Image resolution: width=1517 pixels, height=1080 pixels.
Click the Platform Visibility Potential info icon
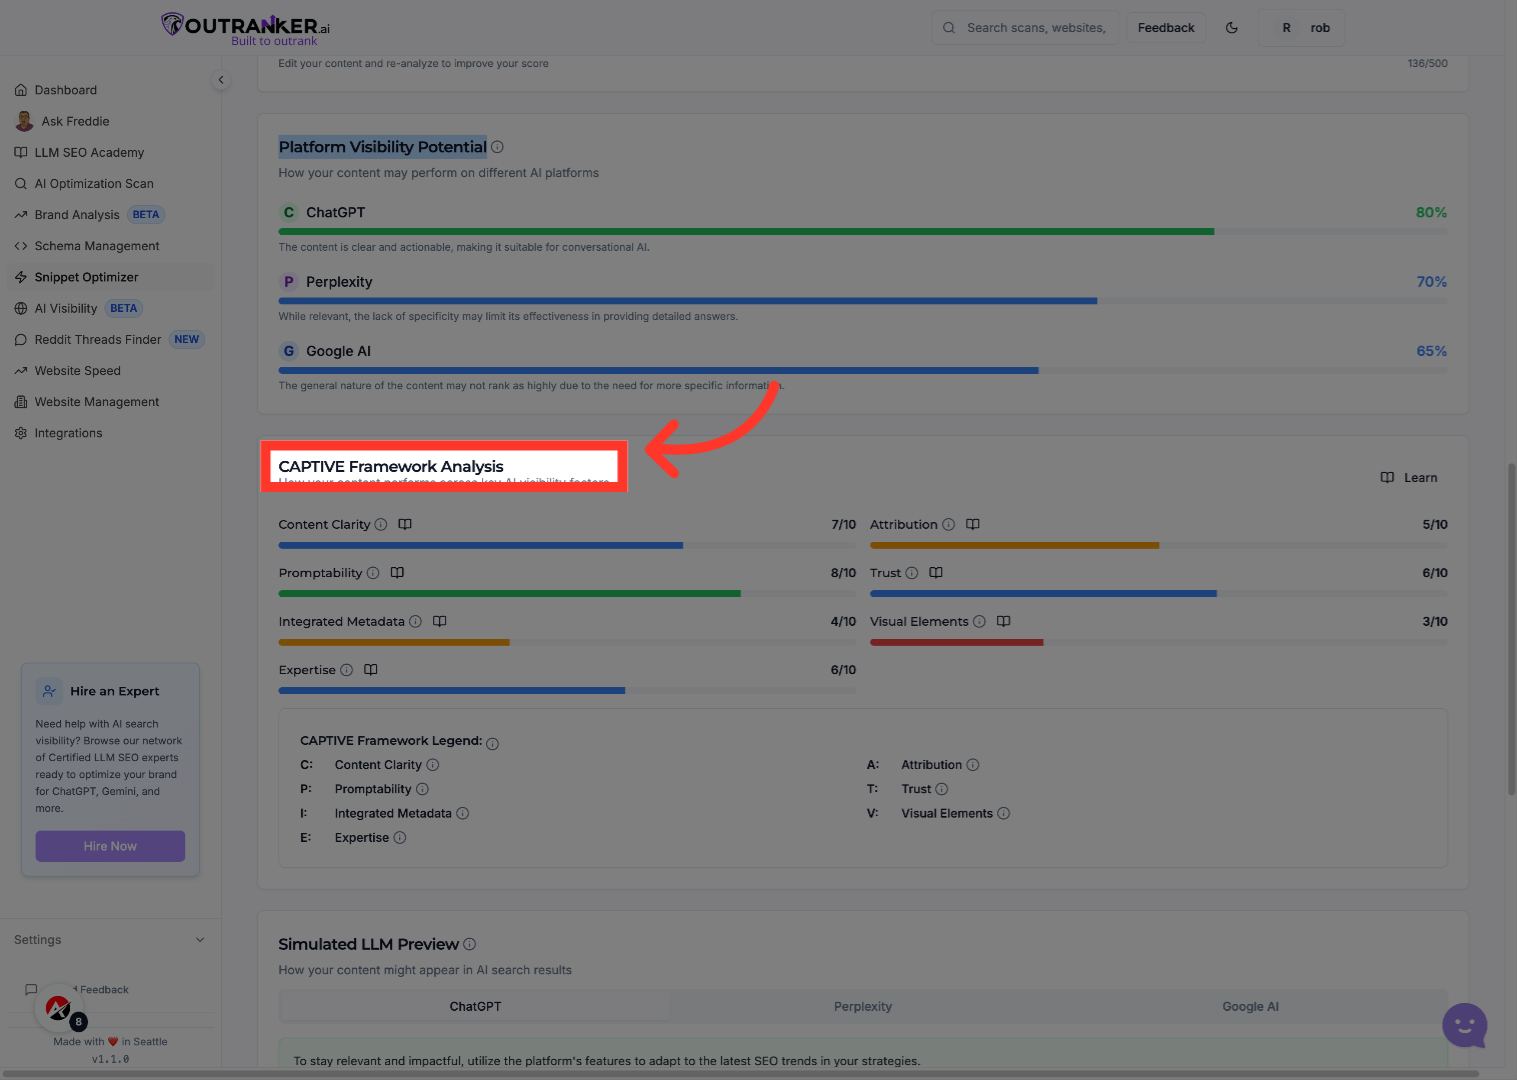click(497, 146)
